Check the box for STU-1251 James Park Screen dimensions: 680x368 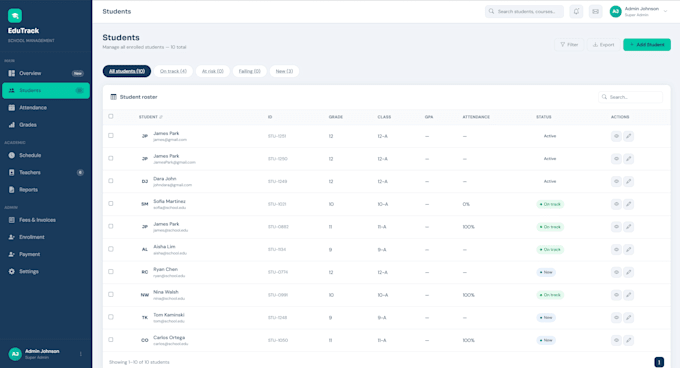111,136
